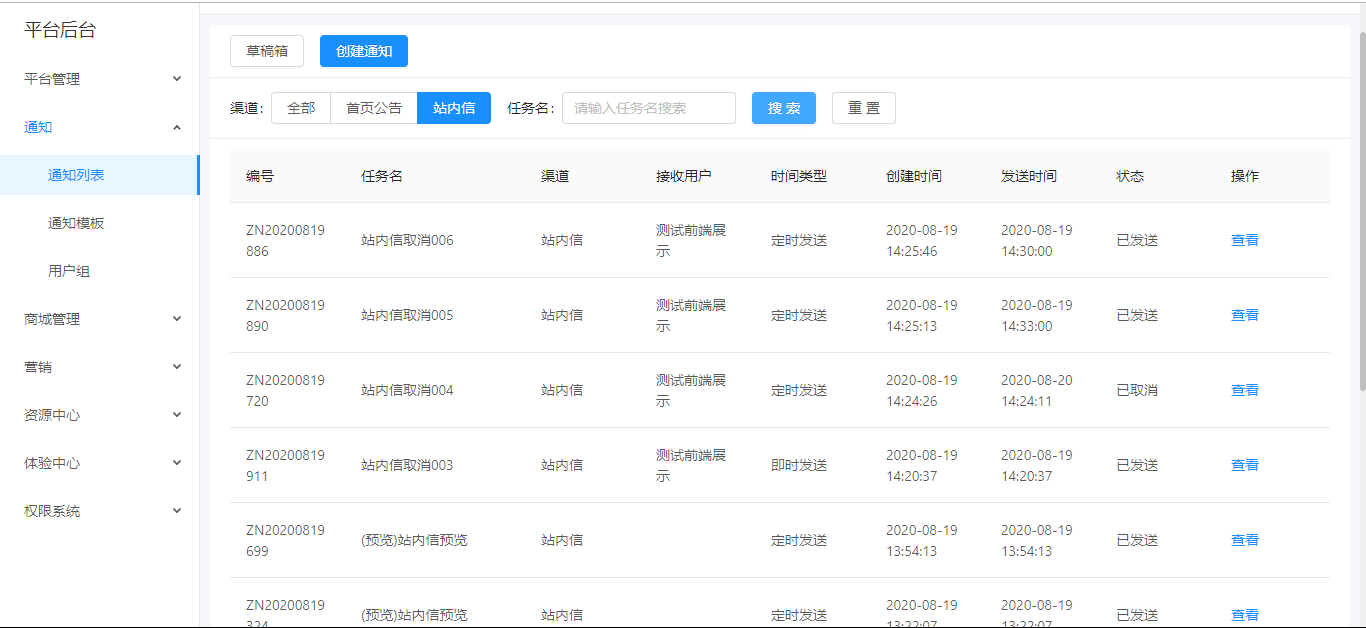The width and height of the screenshot is (1366, 628).
Task: Focus the 任务名 search input
Action: coord(649,108)
